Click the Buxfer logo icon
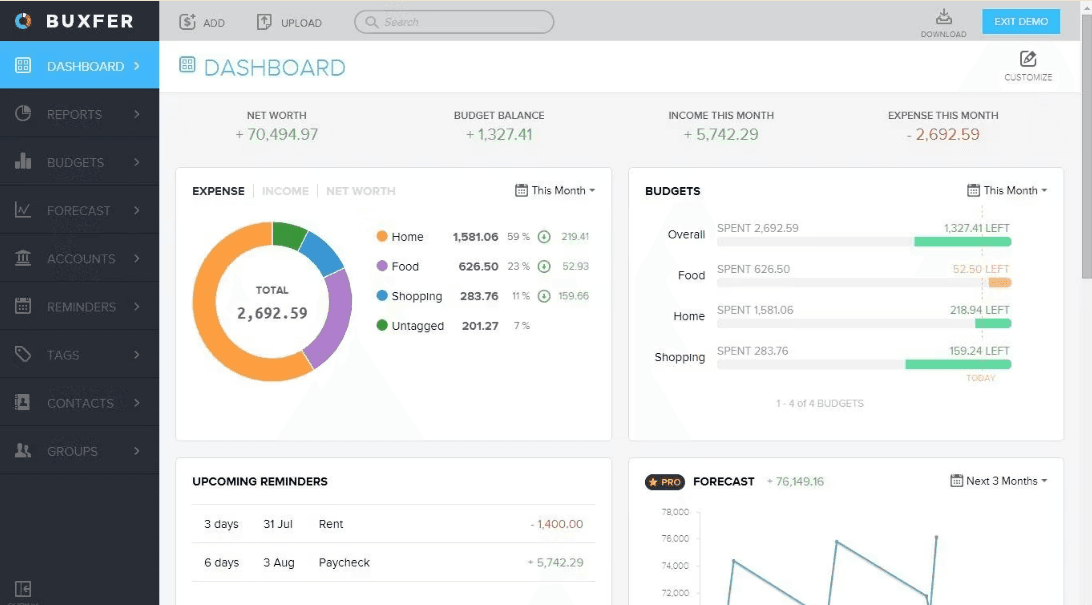 [x=23, y=21]
